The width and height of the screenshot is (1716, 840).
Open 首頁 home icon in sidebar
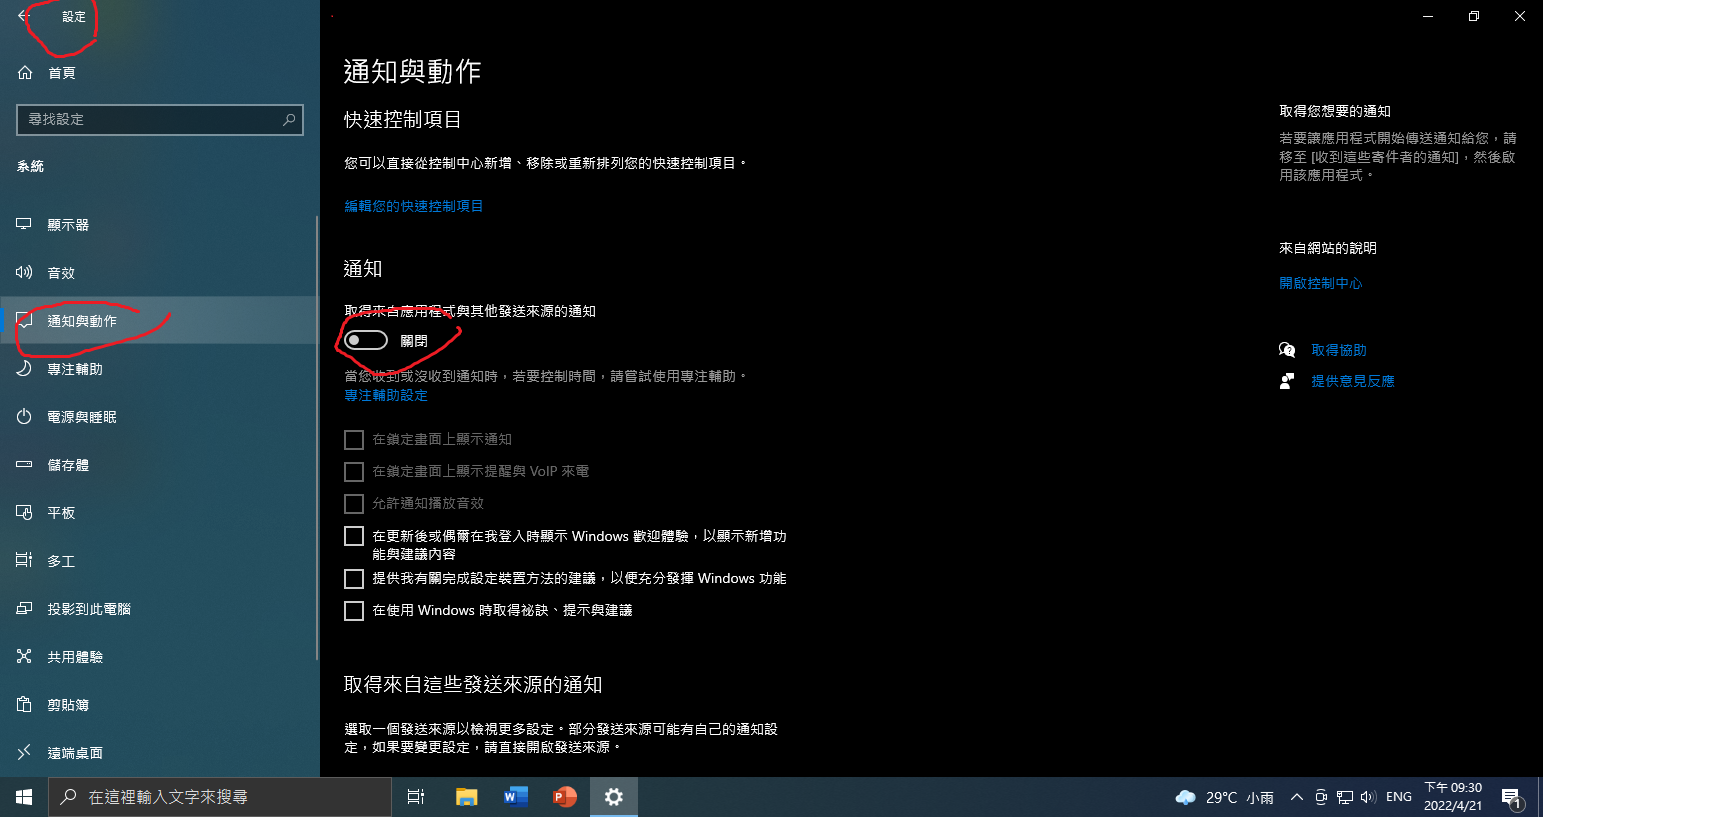pyautogui.click(x=25, y=73)
